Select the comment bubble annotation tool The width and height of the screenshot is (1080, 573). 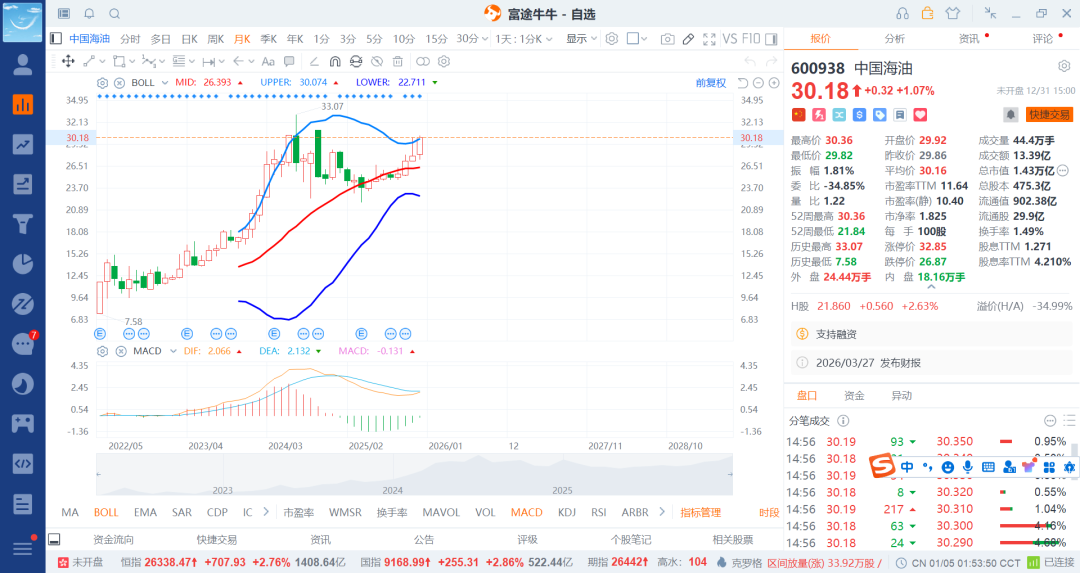(x=289, y=61)
